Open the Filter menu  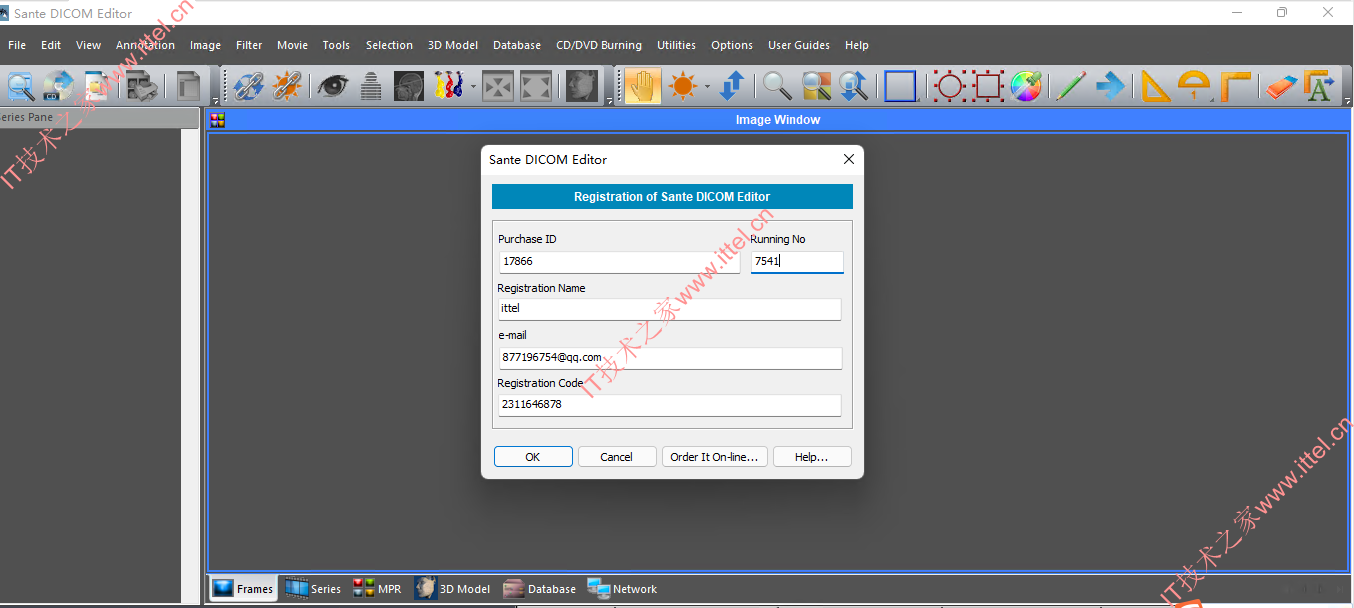pyautogui.click(x=249, y=45)
